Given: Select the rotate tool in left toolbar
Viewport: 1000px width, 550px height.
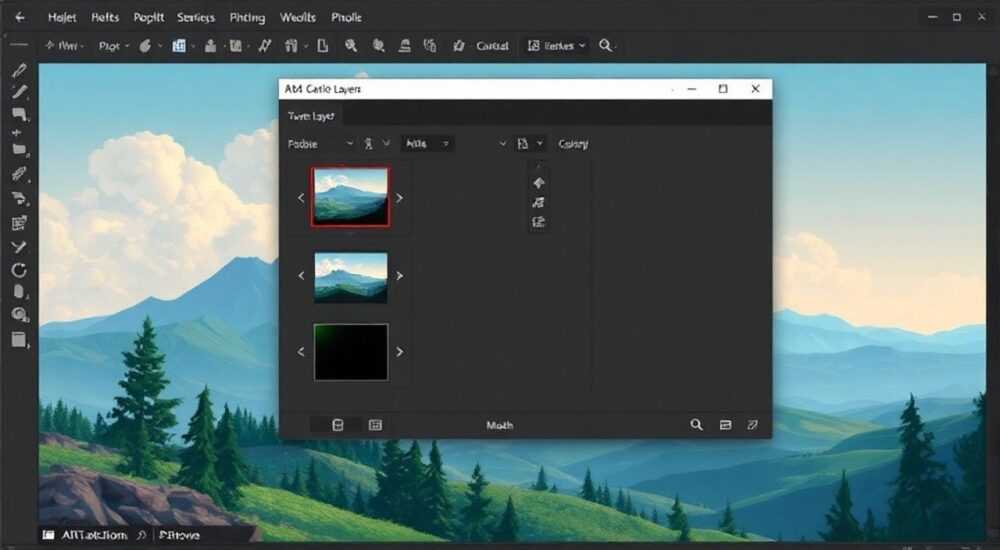Looking at the screenshot, I should (18, 270).
